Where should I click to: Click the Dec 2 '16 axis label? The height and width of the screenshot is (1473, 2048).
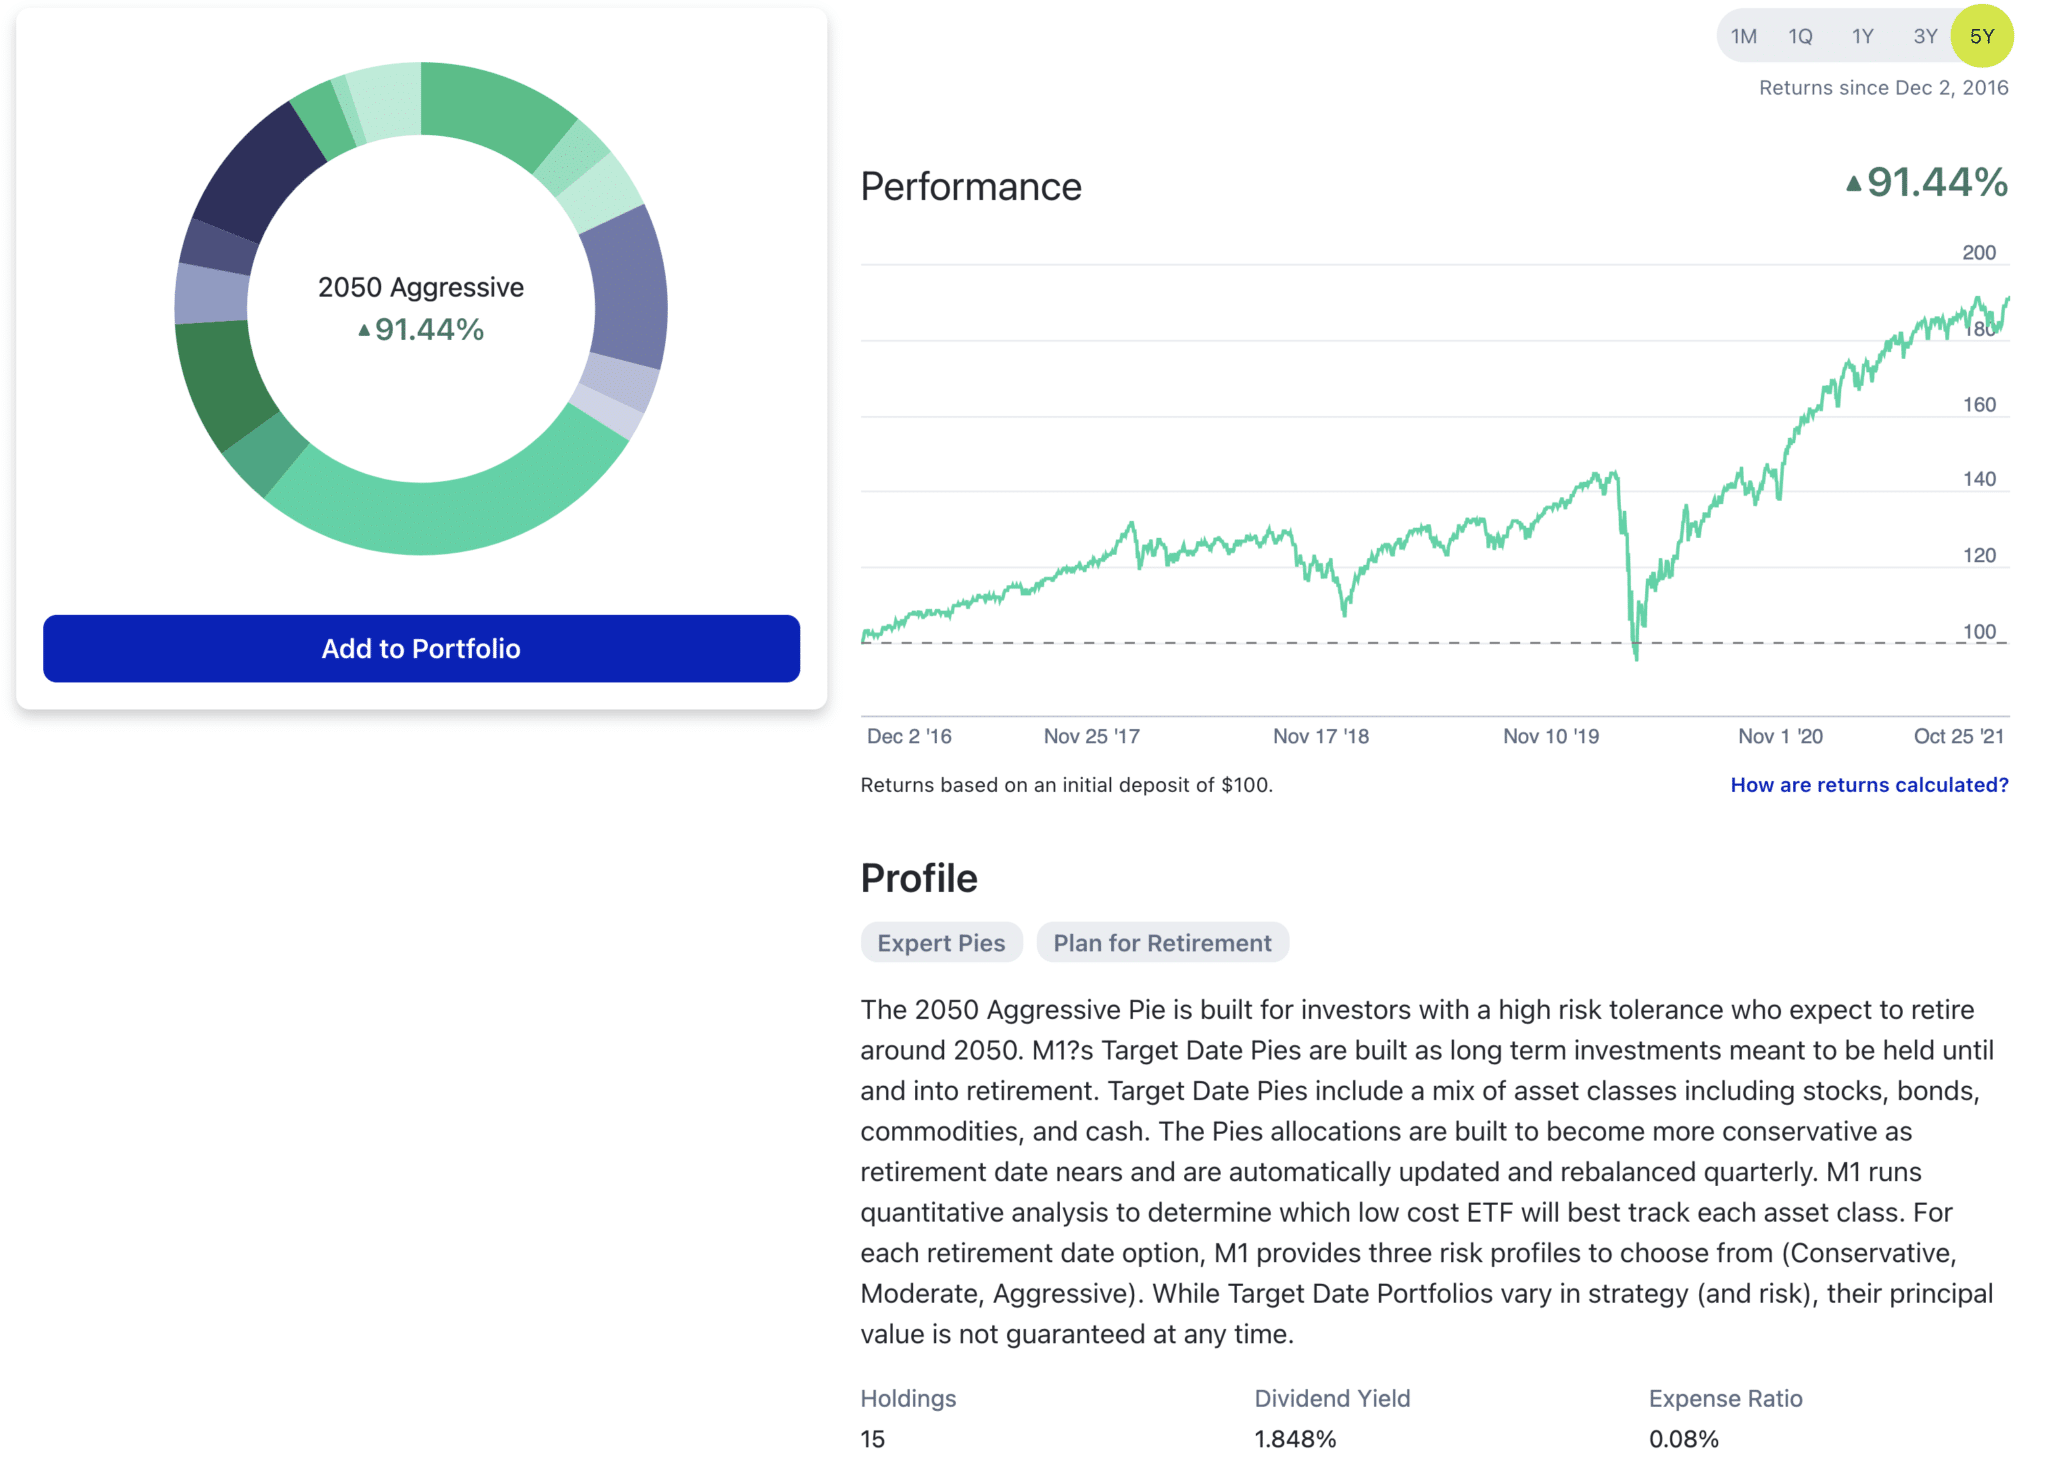click(x=909, y=737)
